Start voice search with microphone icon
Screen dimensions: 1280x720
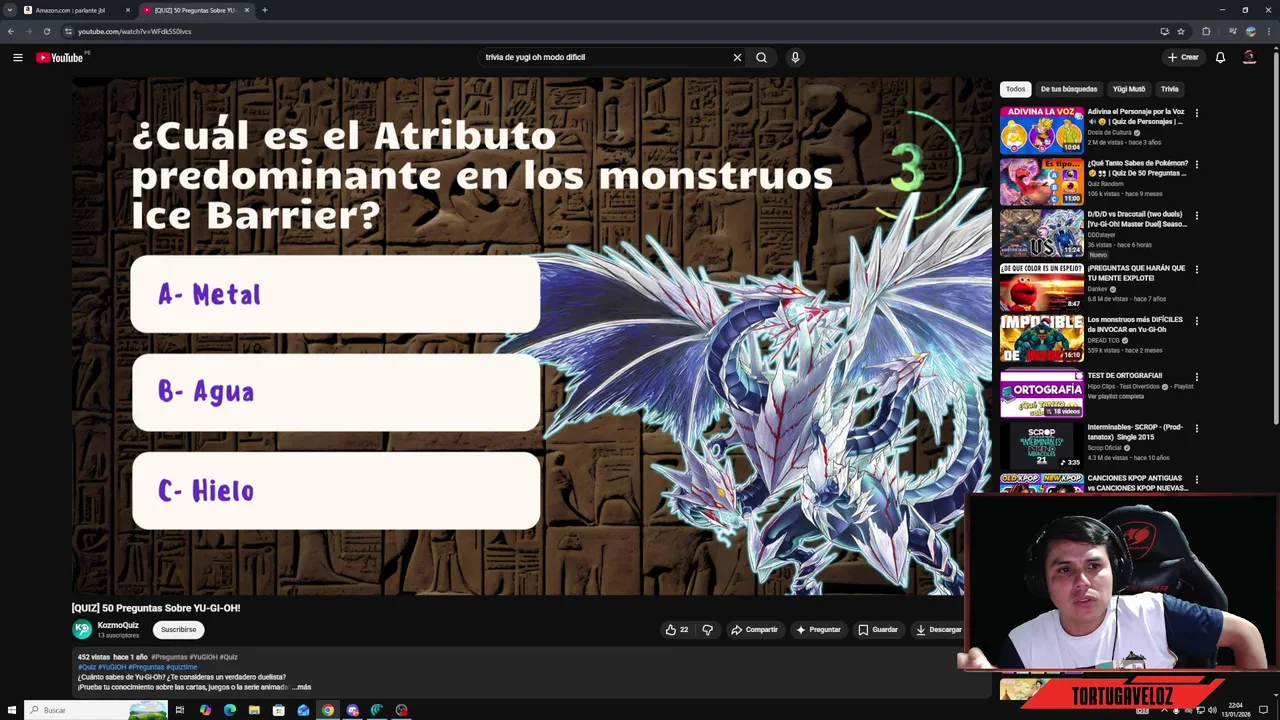click(795, 57)
